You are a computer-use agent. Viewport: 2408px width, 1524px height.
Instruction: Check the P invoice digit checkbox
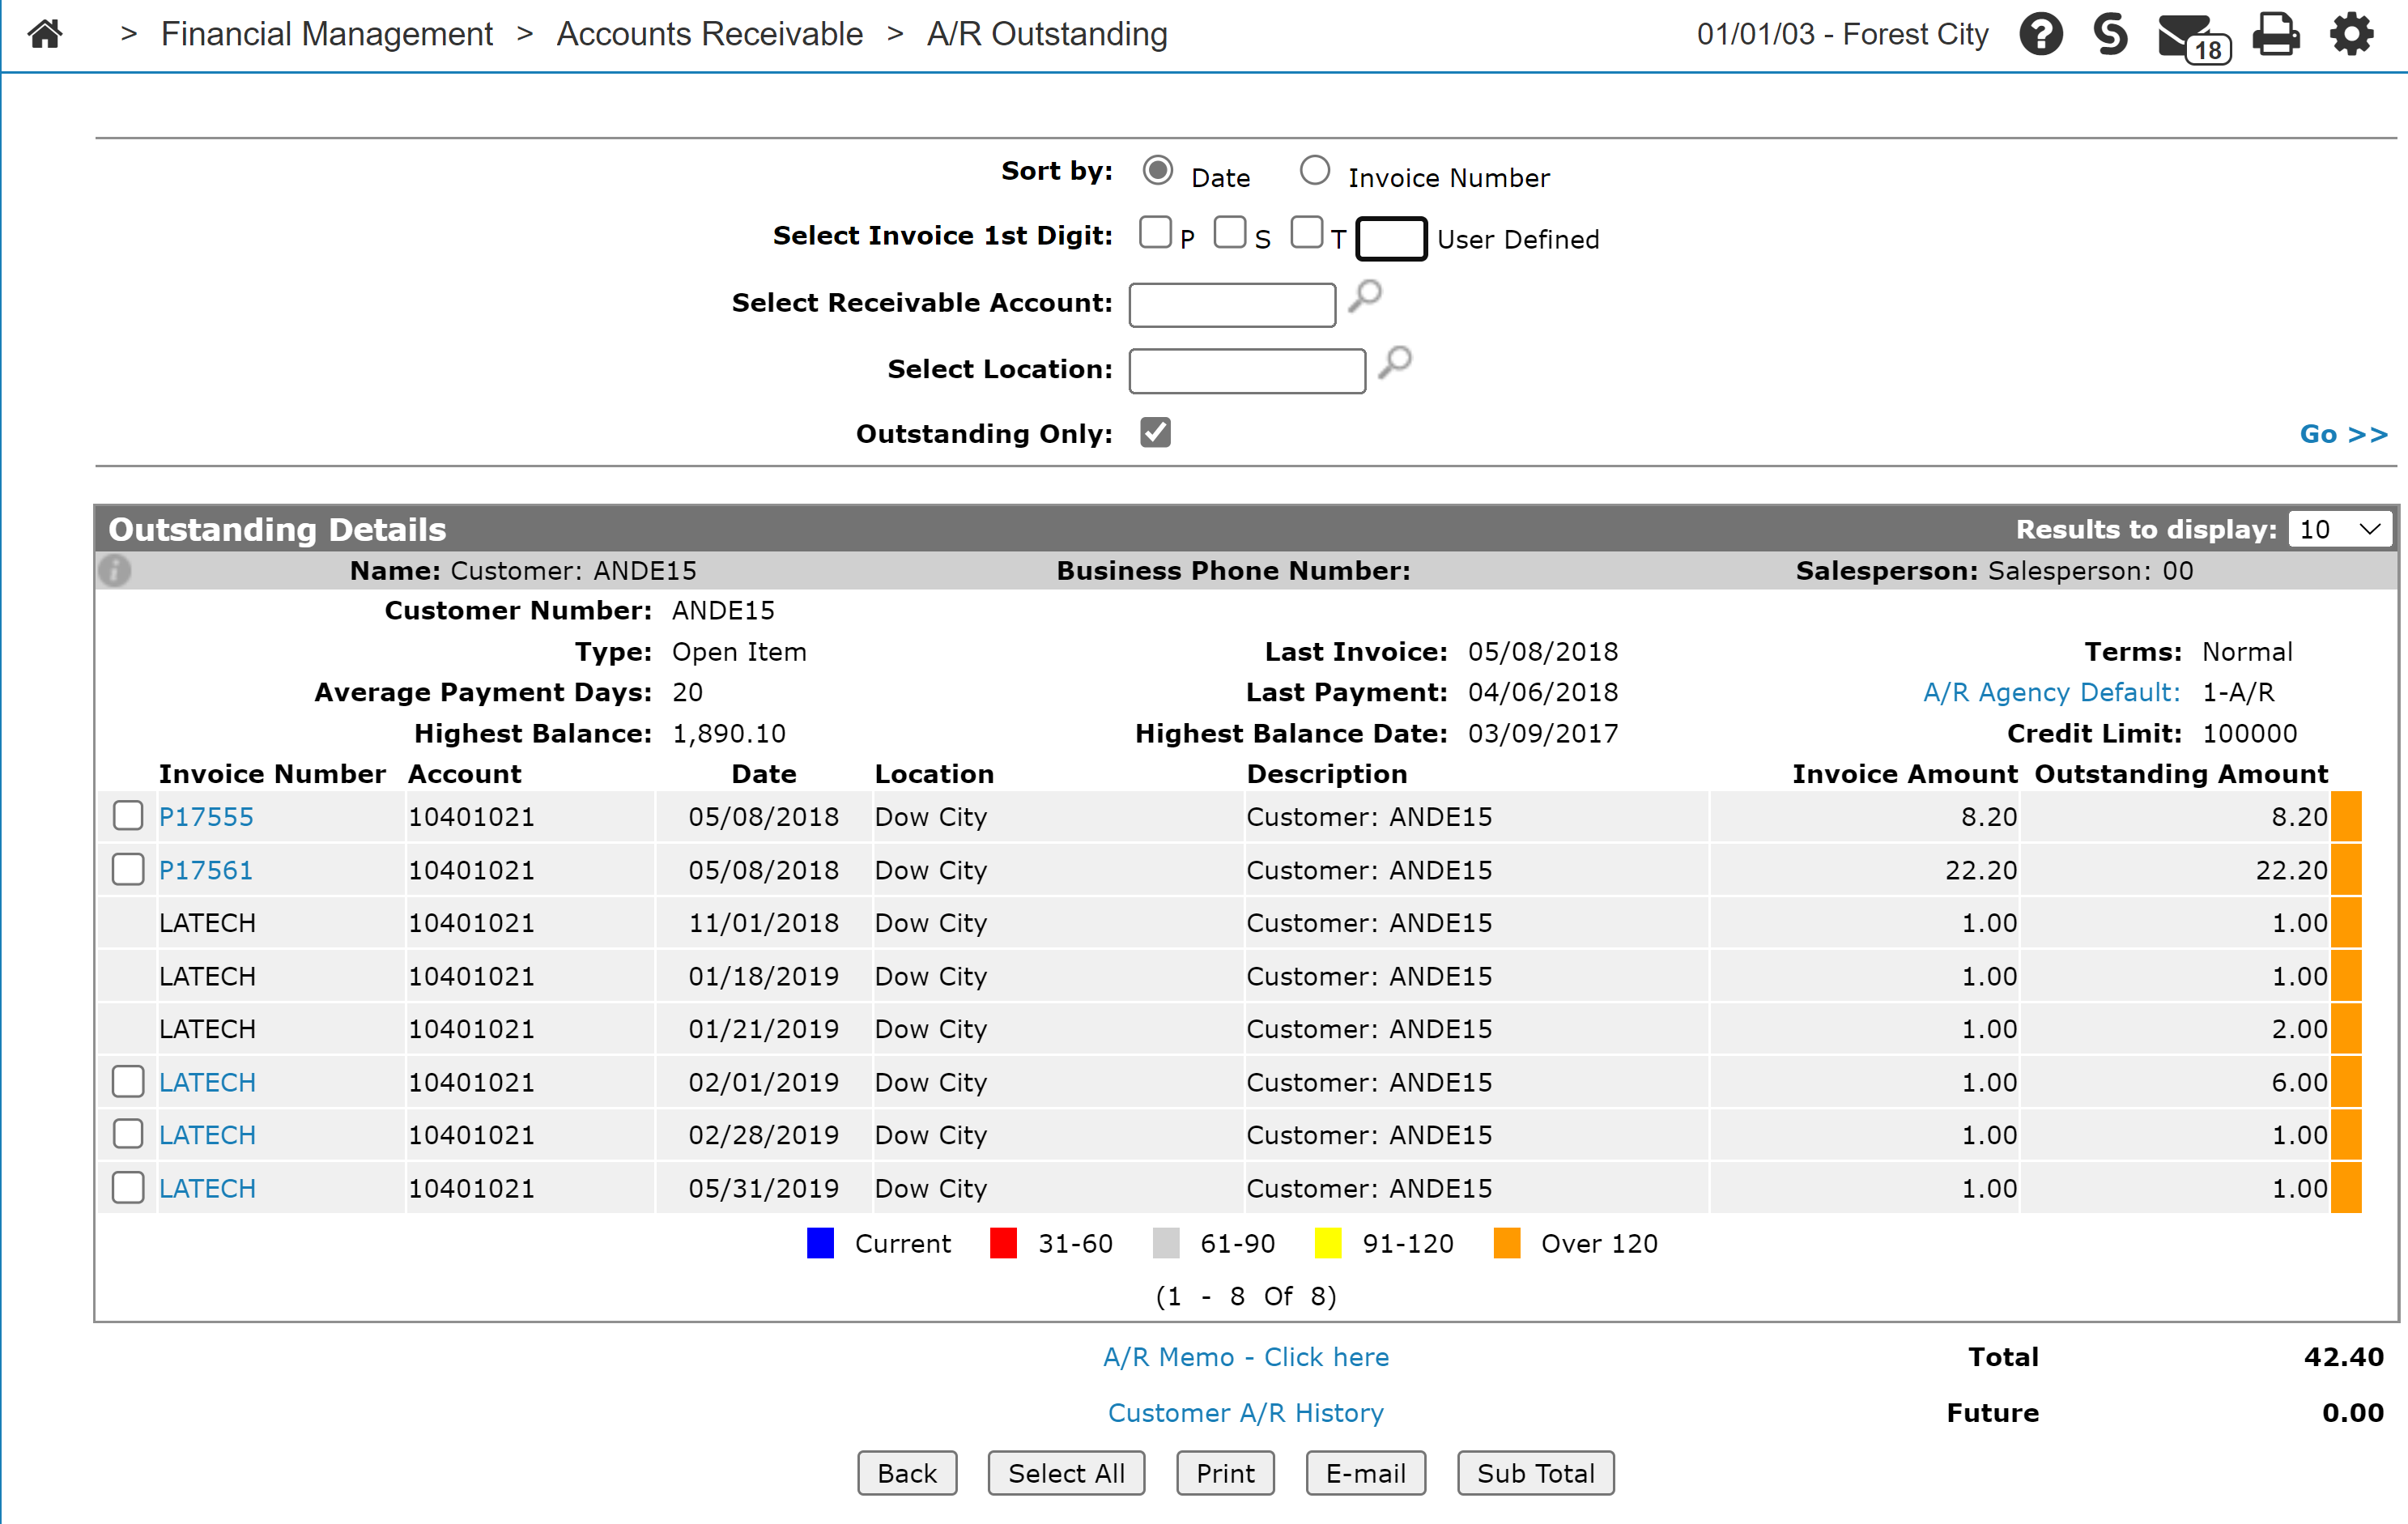tap(1155, 232)
